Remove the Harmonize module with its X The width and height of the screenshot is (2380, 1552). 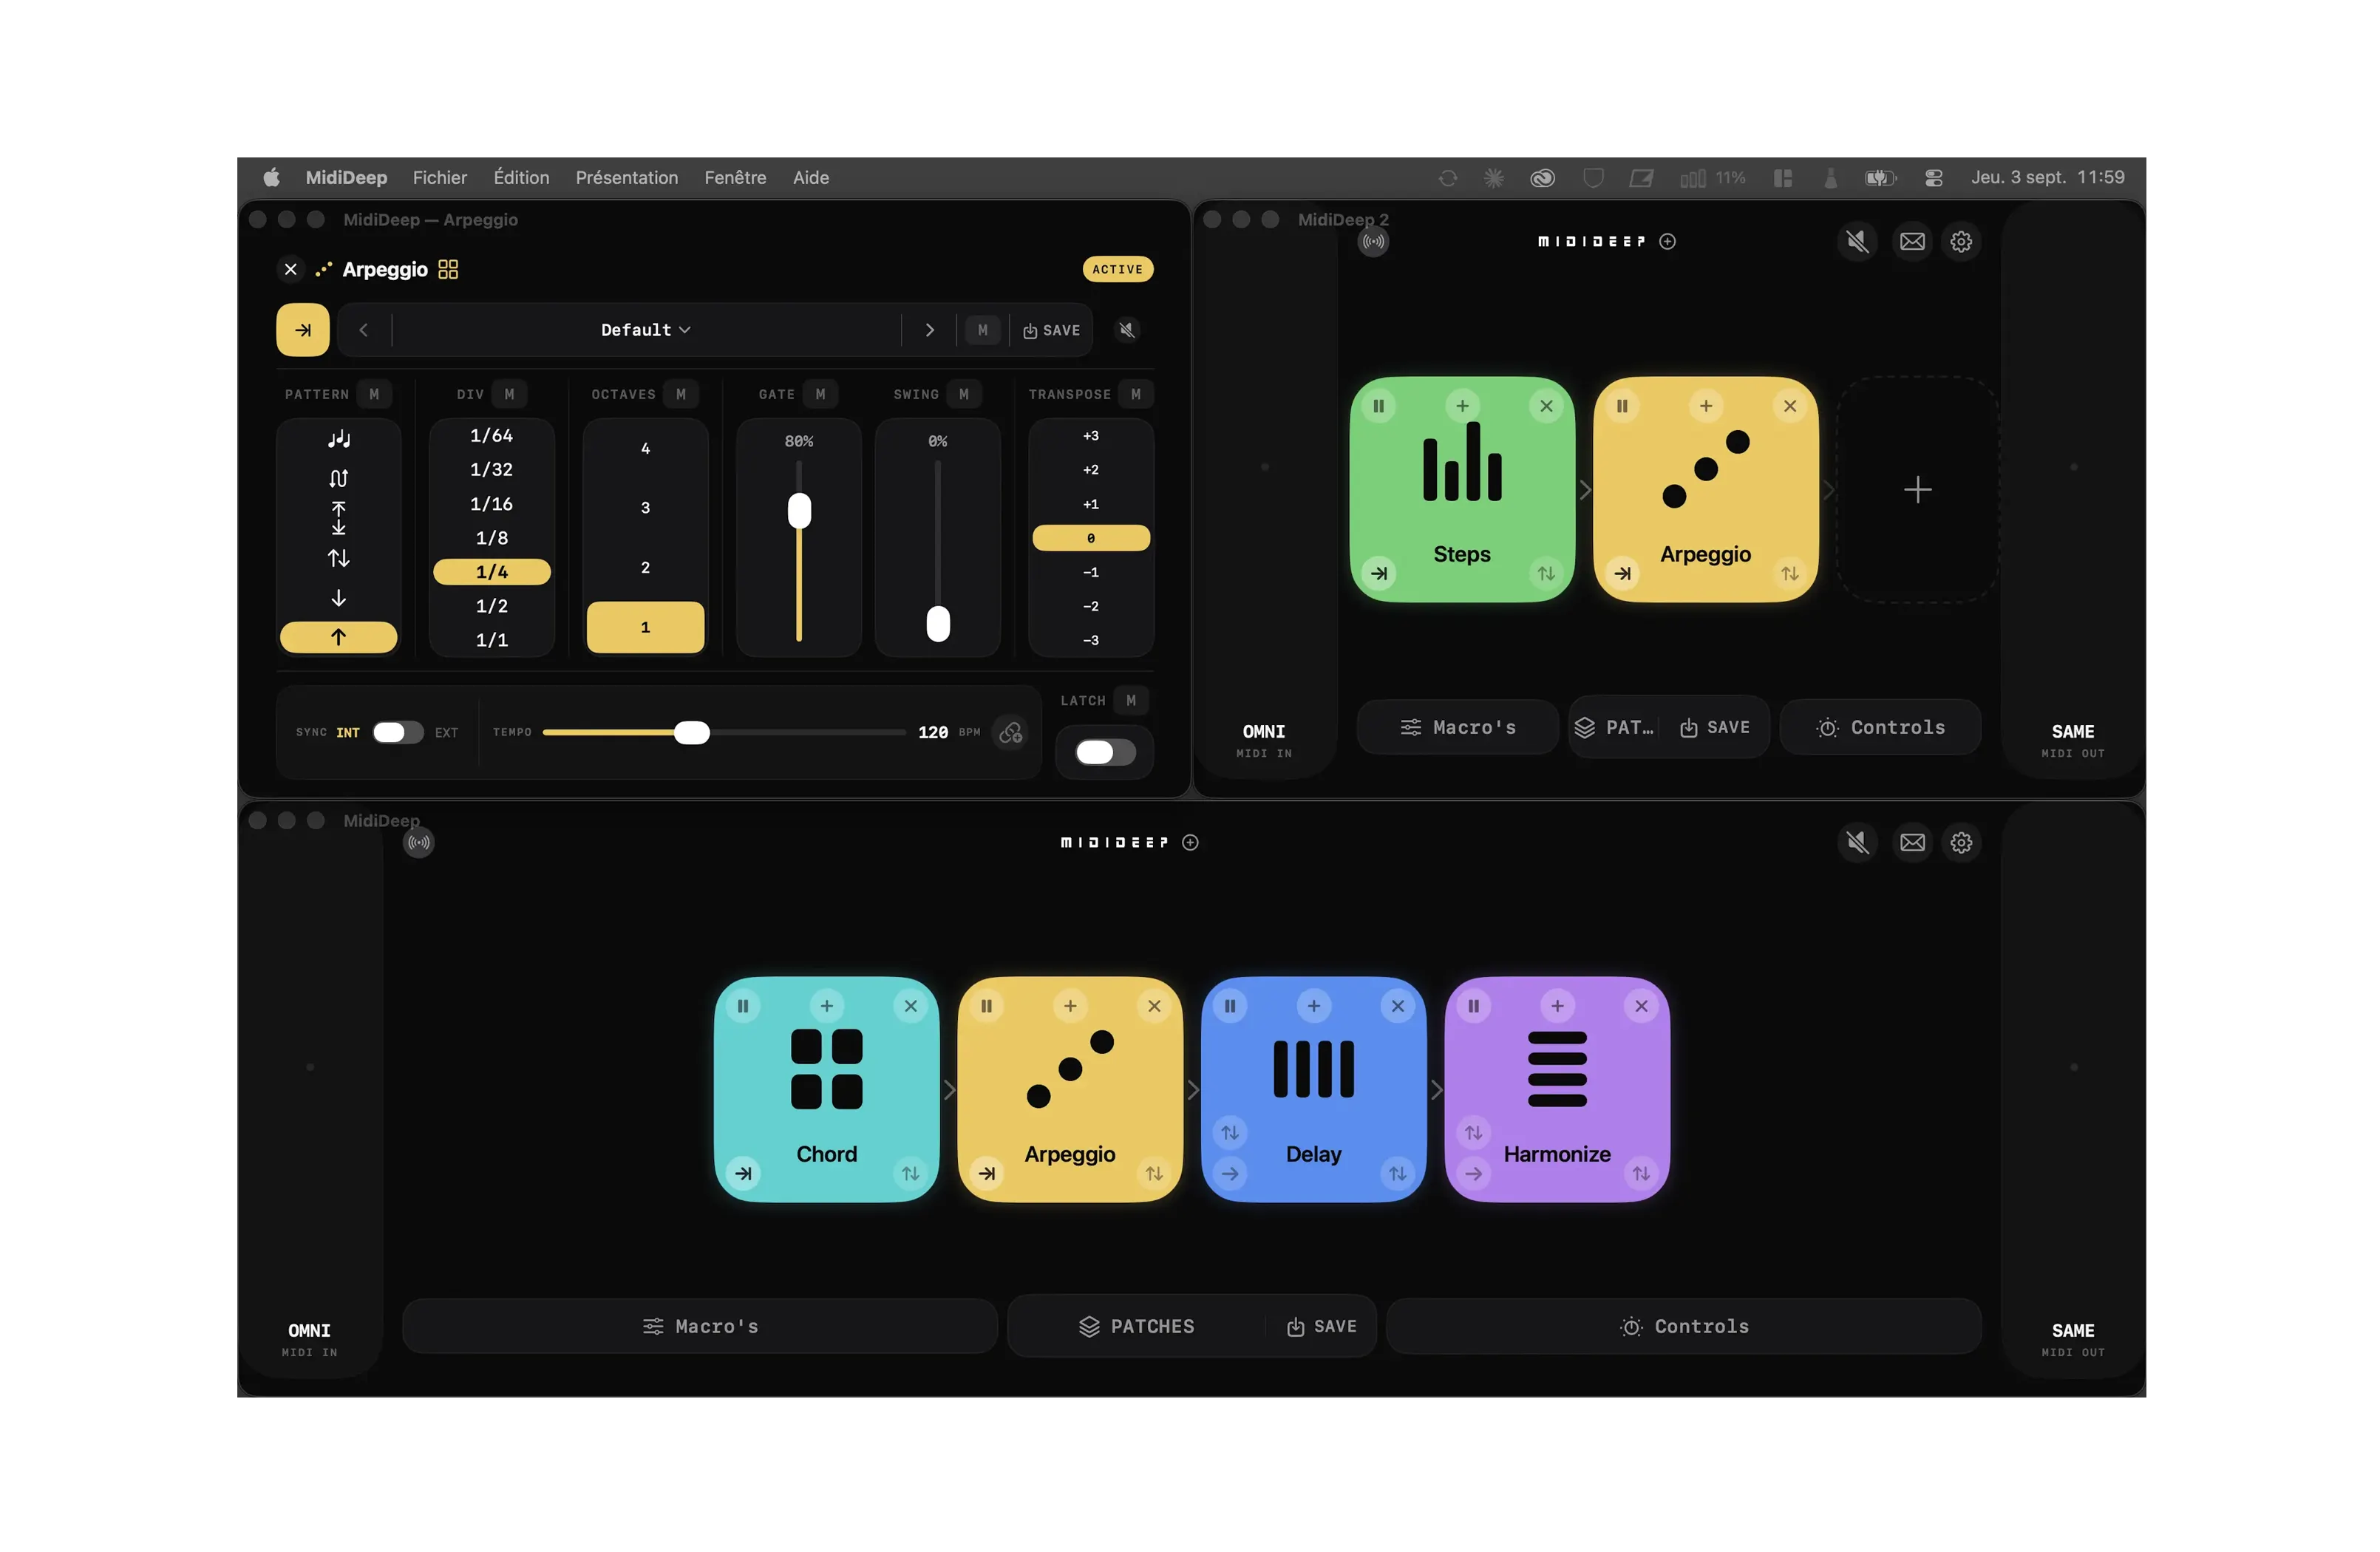1641,1006
